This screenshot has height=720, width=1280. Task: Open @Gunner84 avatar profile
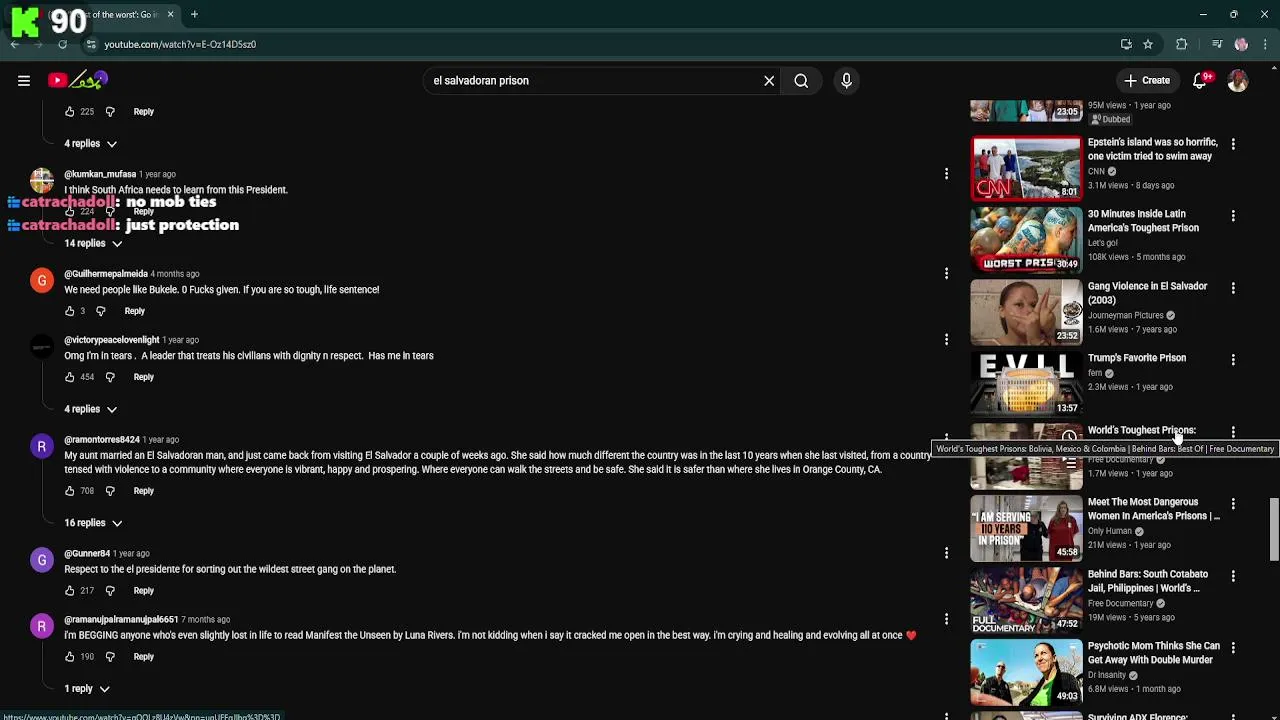tap(41, 560)
